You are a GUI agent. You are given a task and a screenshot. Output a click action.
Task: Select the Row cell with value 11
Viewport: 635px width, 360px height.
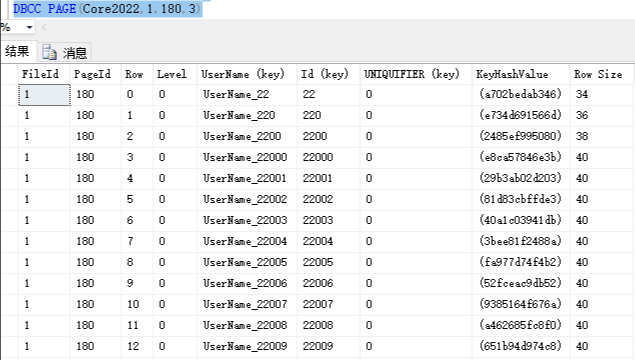[137, 326]
